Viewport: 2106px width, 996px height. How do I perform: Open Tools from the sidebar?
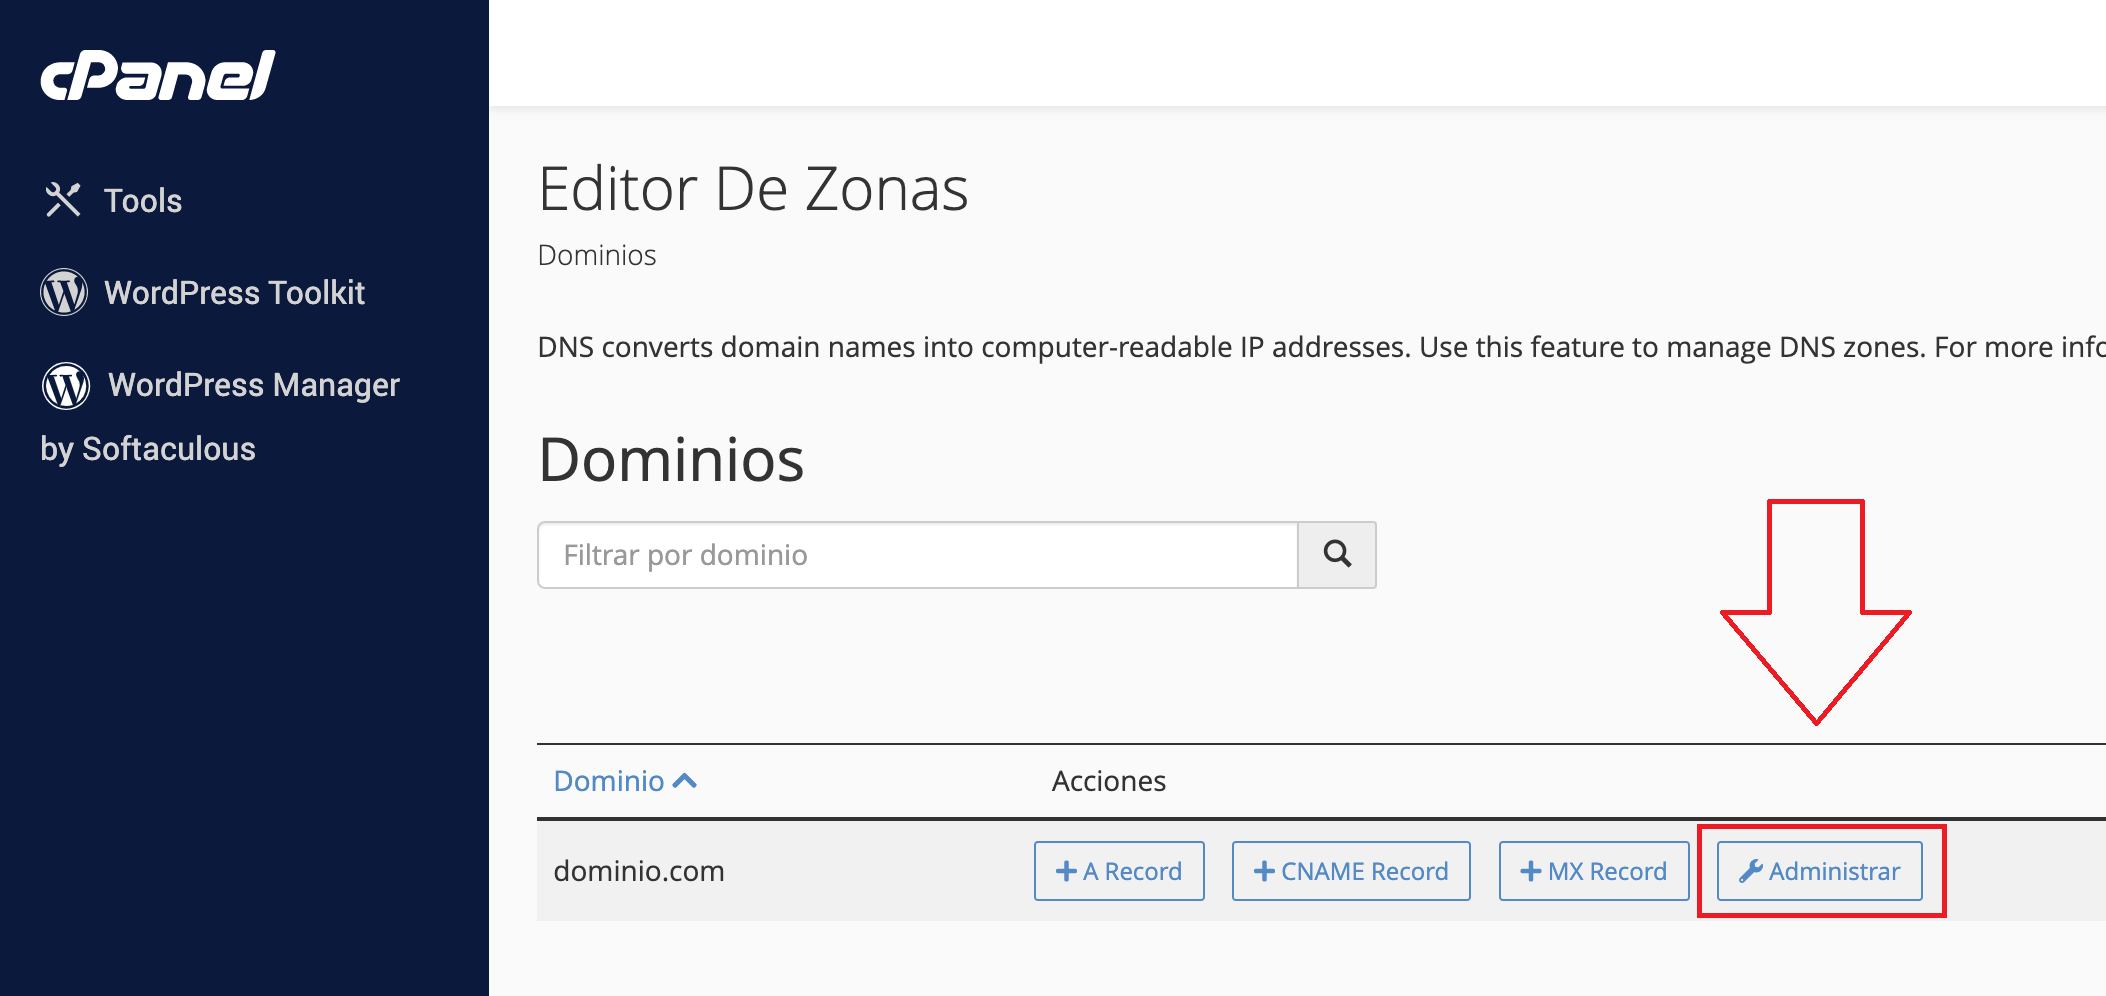click(x=143, y=200)
